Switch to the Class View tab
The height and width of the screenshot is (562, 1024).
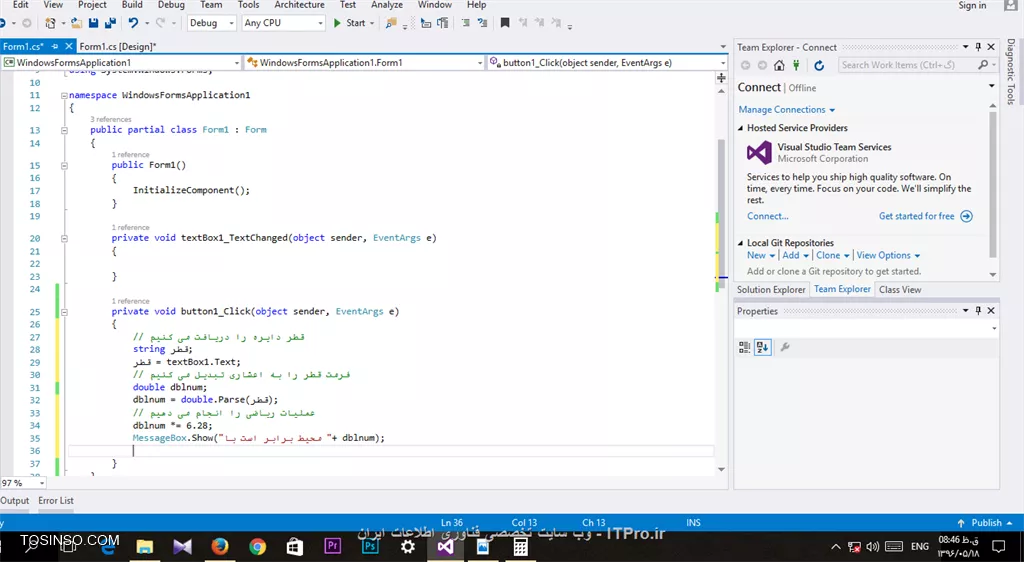point(900,290)
